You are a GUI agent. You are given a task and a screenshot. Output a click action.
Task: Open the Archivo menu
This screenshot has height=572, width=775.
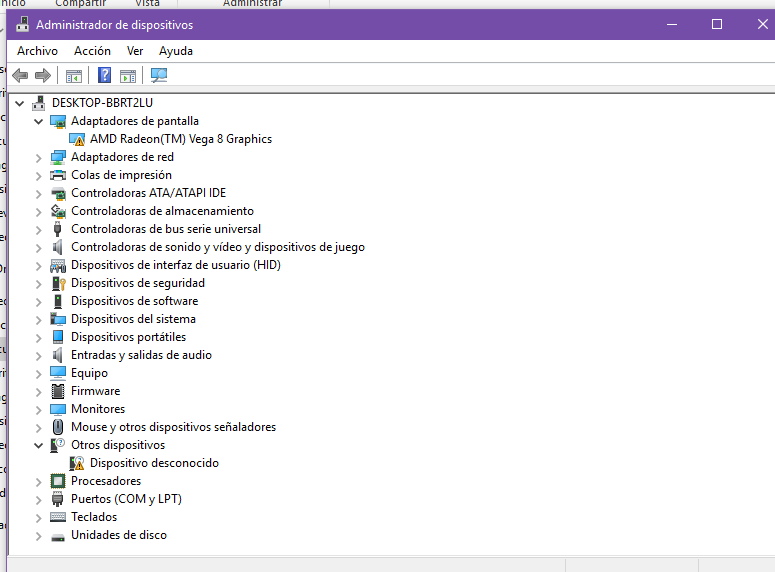coord(37,51)
